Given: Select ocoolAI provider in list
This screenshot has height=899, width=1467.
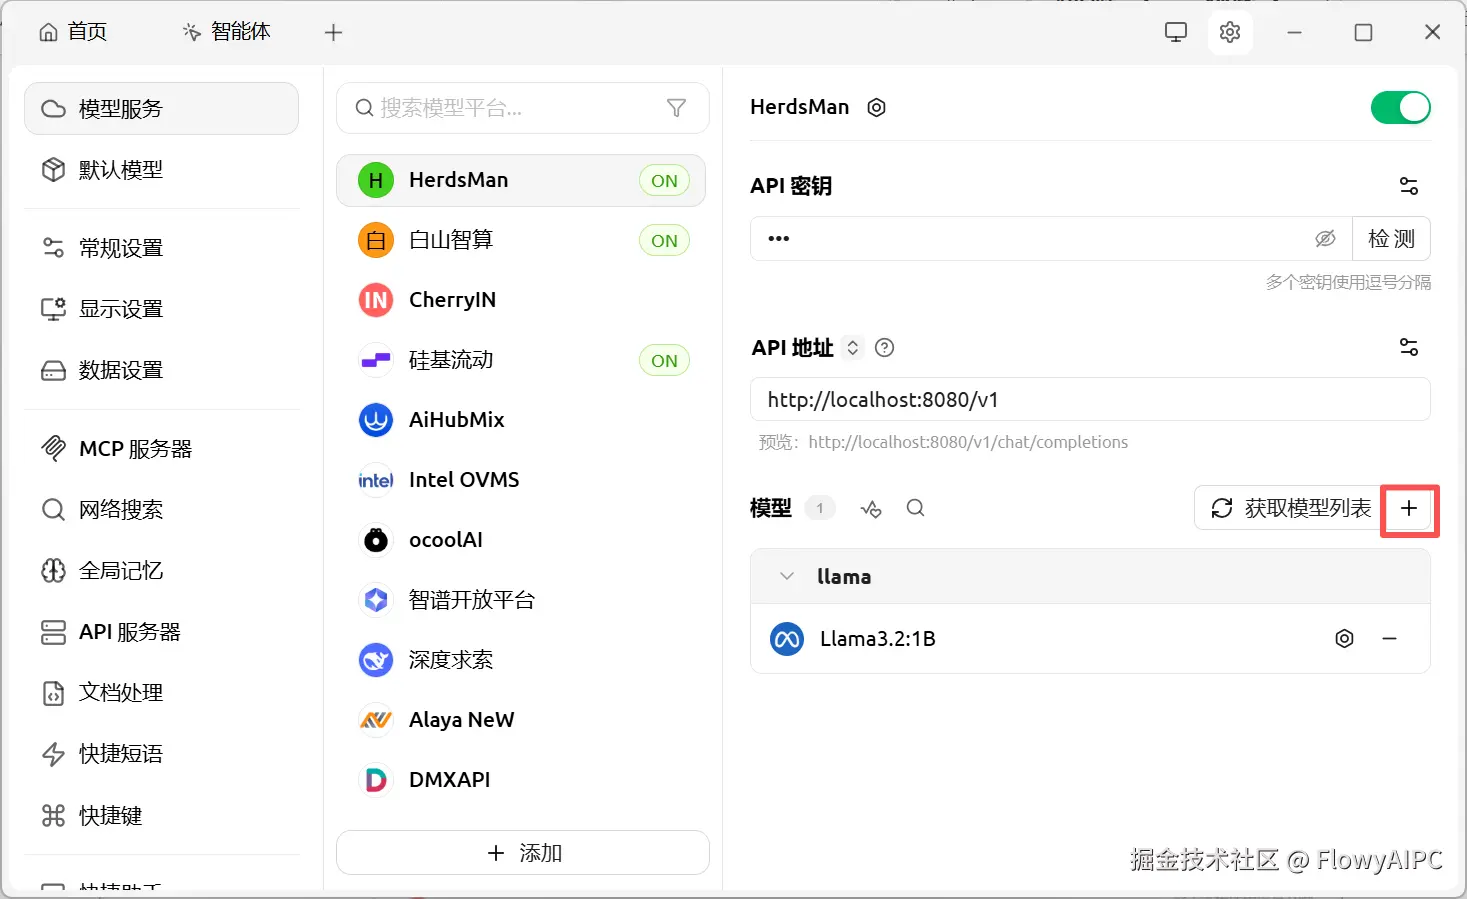Looking at the screenshot, I should tap(521, 540).
